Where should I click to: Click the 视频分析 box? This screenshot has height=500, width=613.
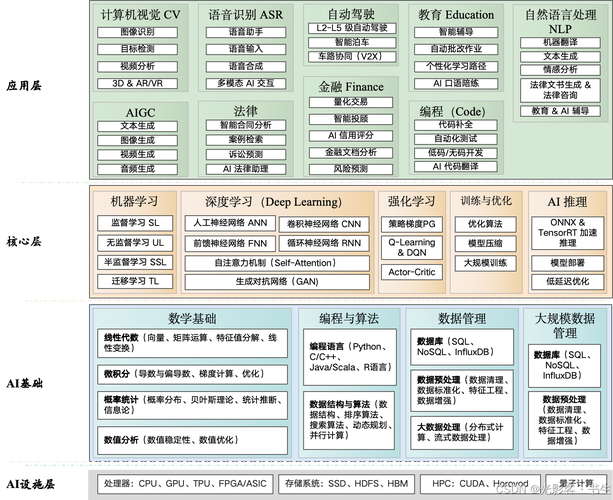137,66
